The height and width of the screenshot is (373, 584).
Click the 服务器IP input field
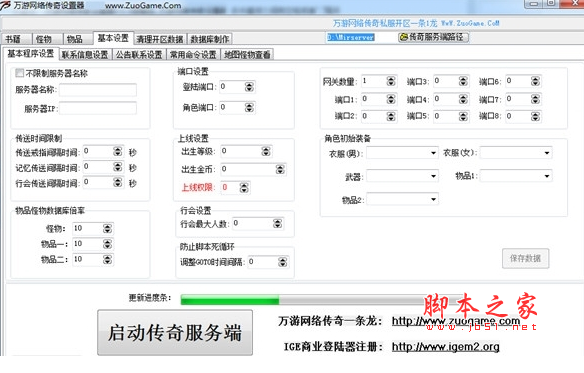(98, 108)
